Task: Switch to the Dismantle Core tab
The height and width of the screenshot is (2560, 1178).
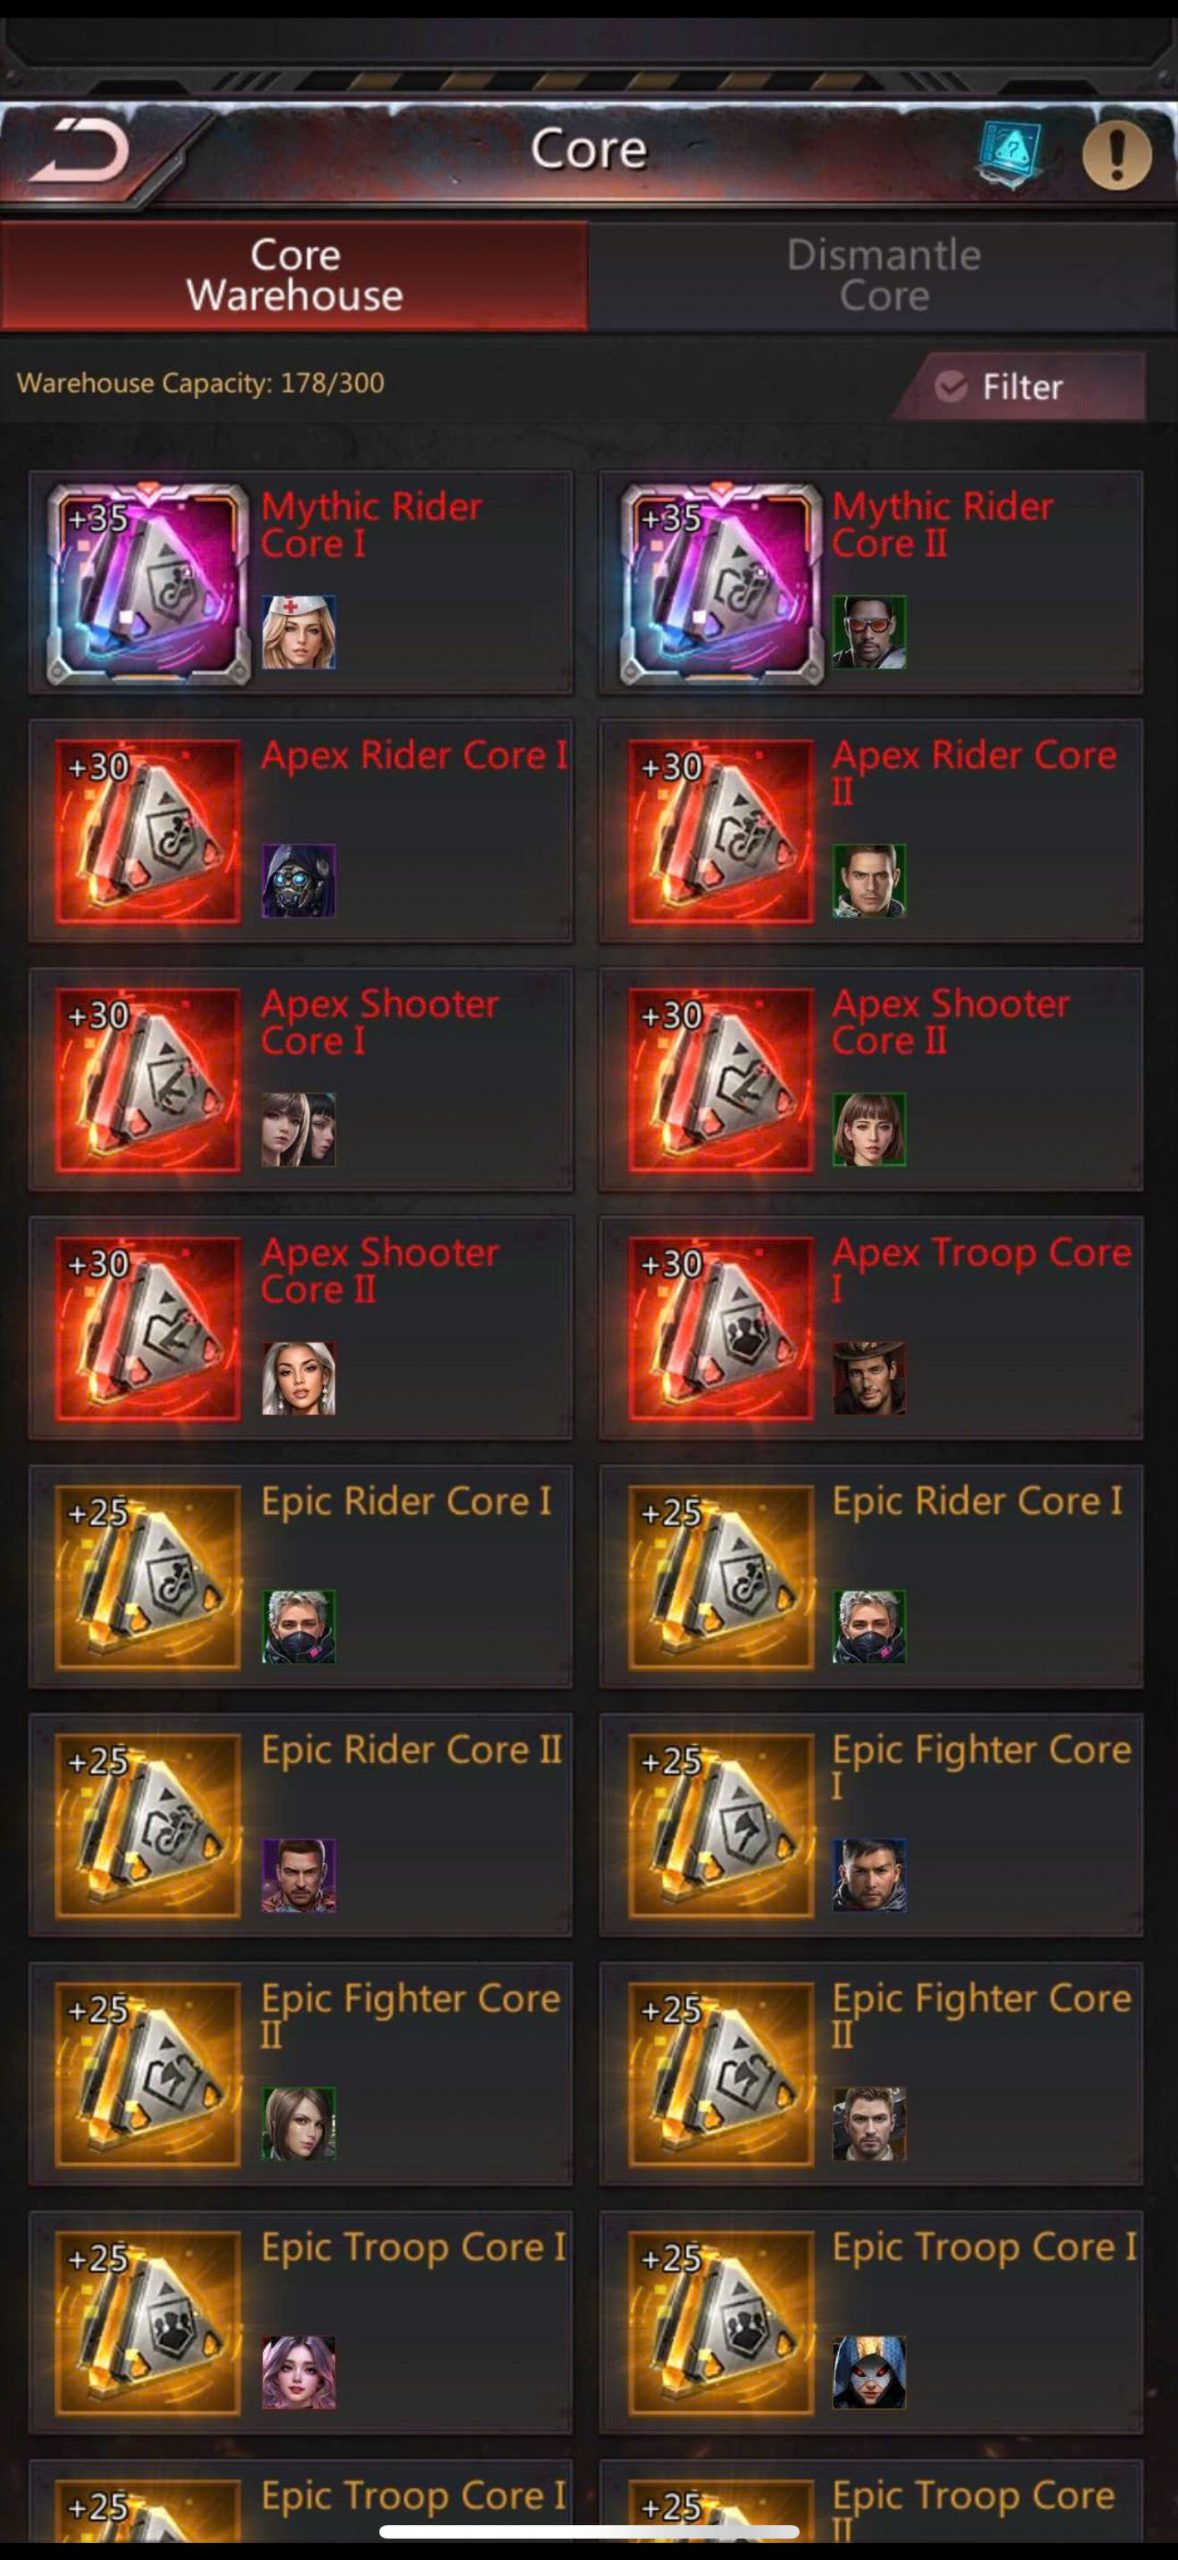Action: coord(883,276)
